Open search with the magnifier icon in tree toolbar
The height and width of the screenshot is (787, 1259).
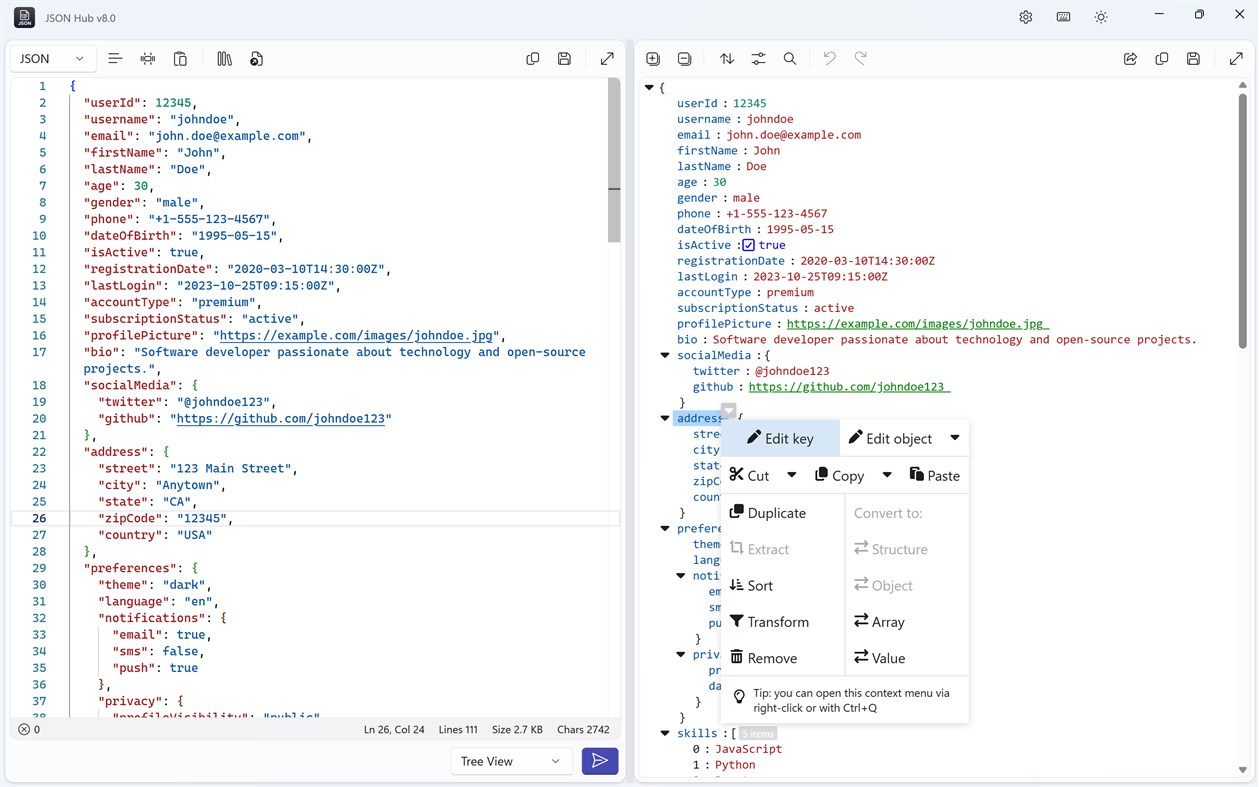coord(790,59)
